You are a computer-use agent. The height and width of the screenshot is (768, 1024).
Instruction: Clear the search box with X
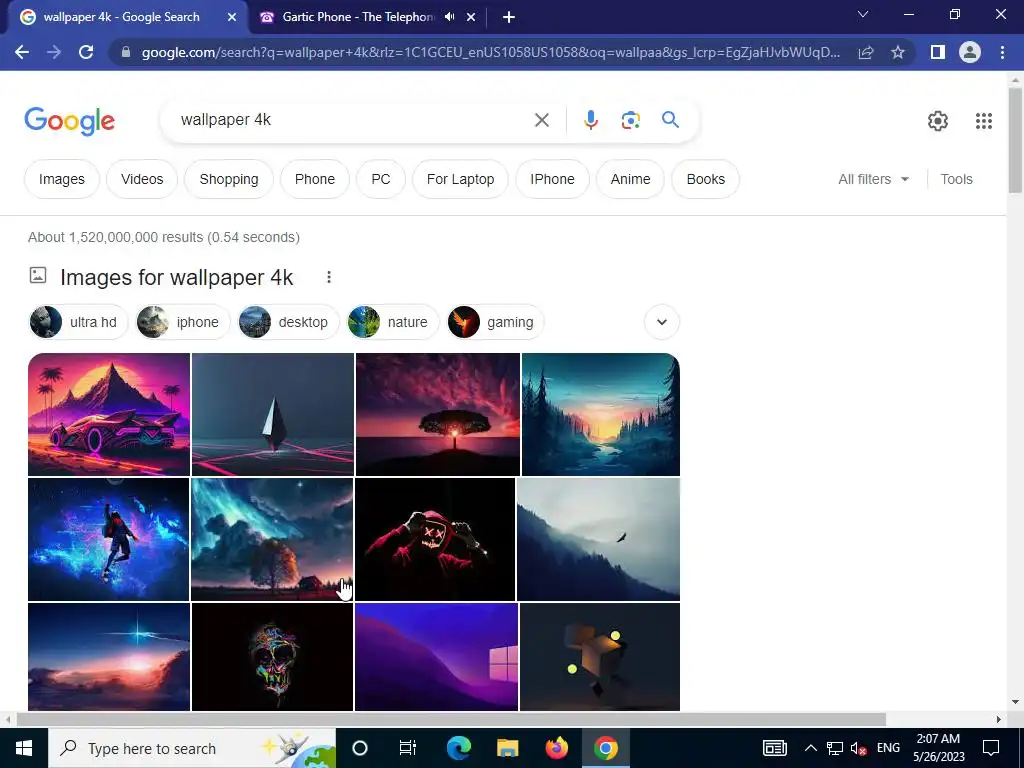point(541,120)
